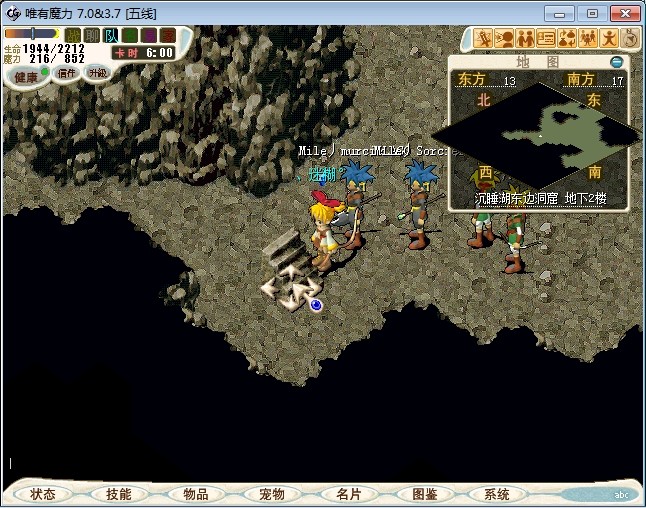
Task: Toggle the 队 (team) mode switch
Action: pyautogui.click(x=111, y=36)
